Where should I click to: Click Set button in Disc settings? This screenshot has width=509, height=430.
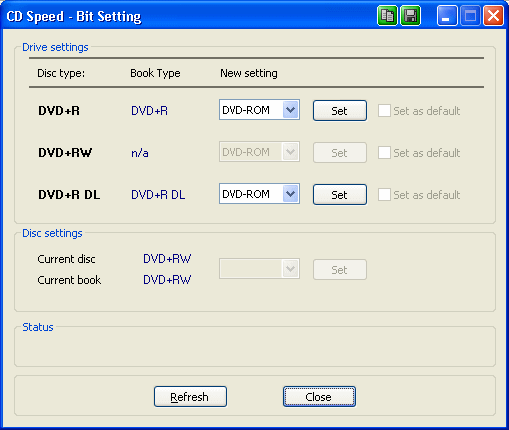click(x=340, y=270)
